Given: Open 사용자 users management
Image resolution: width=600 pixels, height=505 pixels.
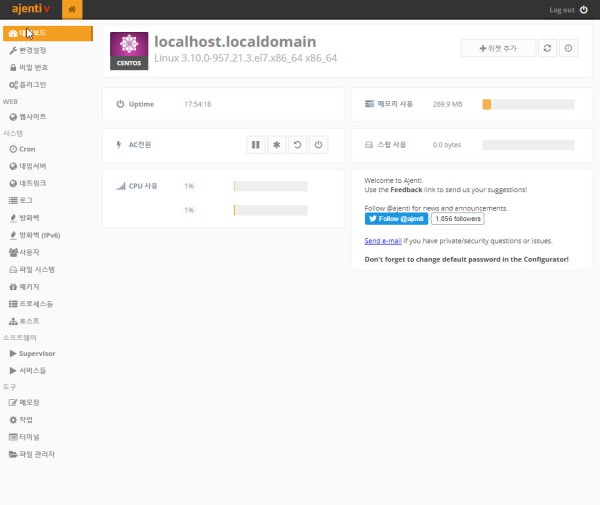Looking at the screenshot, I should pyautogui.click(x=24, y=252).
